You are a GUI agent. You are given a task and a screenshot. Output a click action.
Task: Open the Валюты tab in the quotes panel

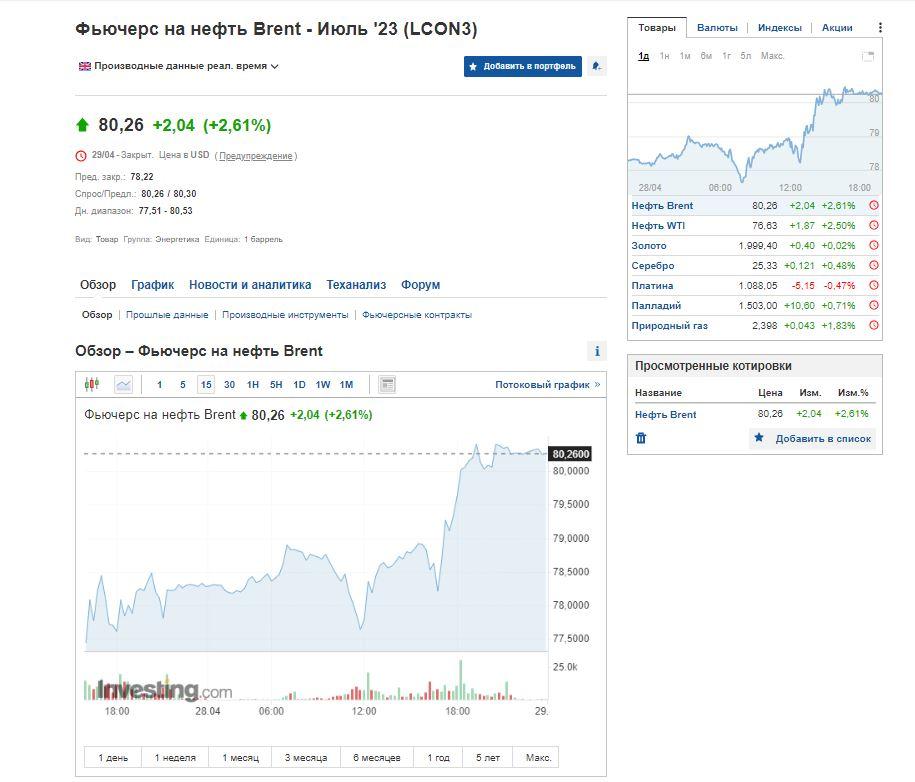[720, 28]
